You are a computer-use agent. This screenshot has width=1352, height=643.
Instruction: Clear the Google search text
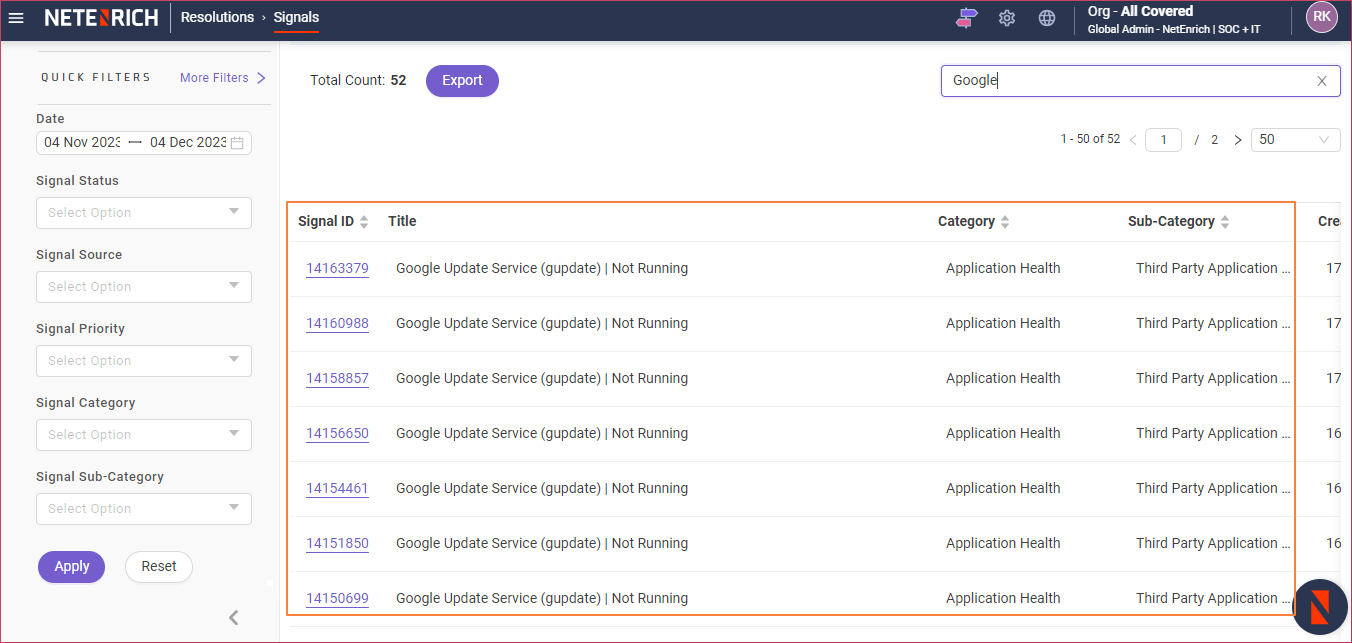tap(1321, 81)
